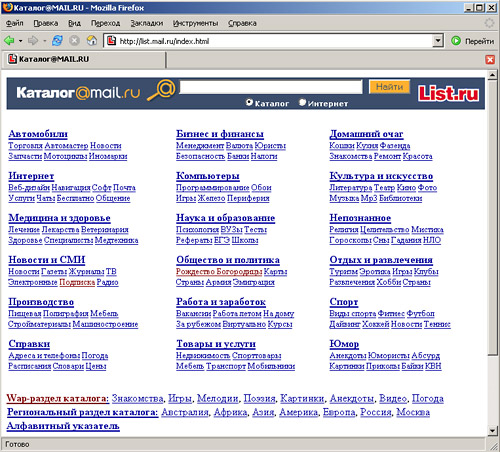The width and height of the screenshot is (500, 452).
Task: Open the НЛО subcategory link
Action: 432,240
